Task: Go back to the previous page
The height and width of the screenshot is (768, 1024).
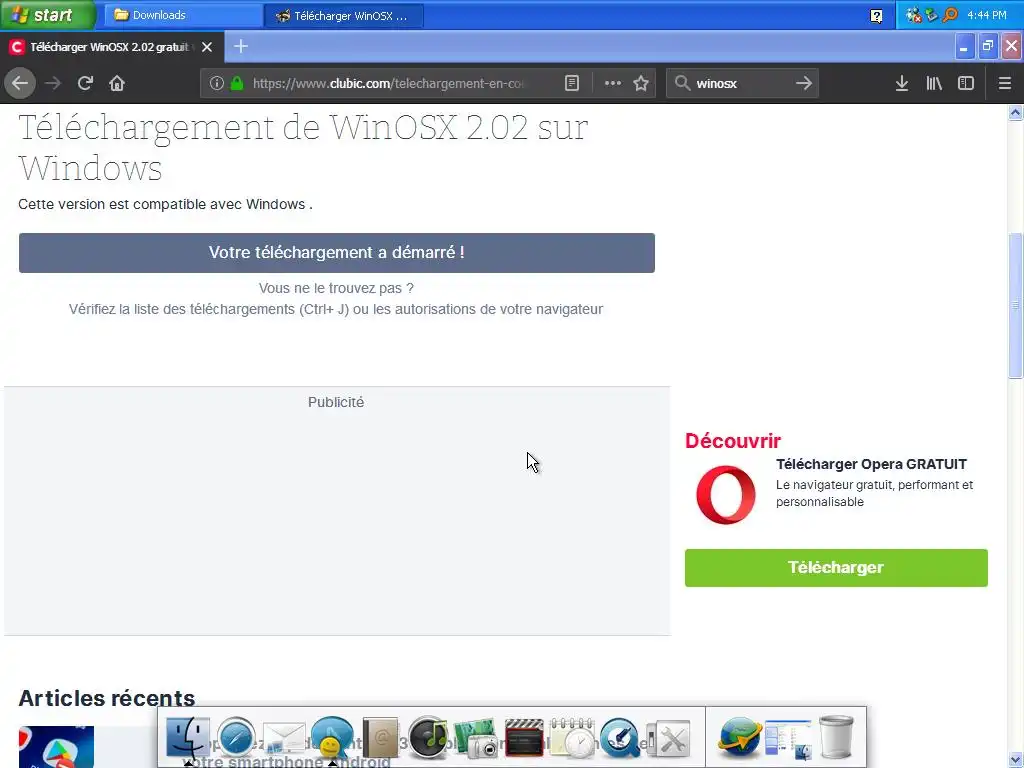Action: pyautogui.click(x=20, y=83)
